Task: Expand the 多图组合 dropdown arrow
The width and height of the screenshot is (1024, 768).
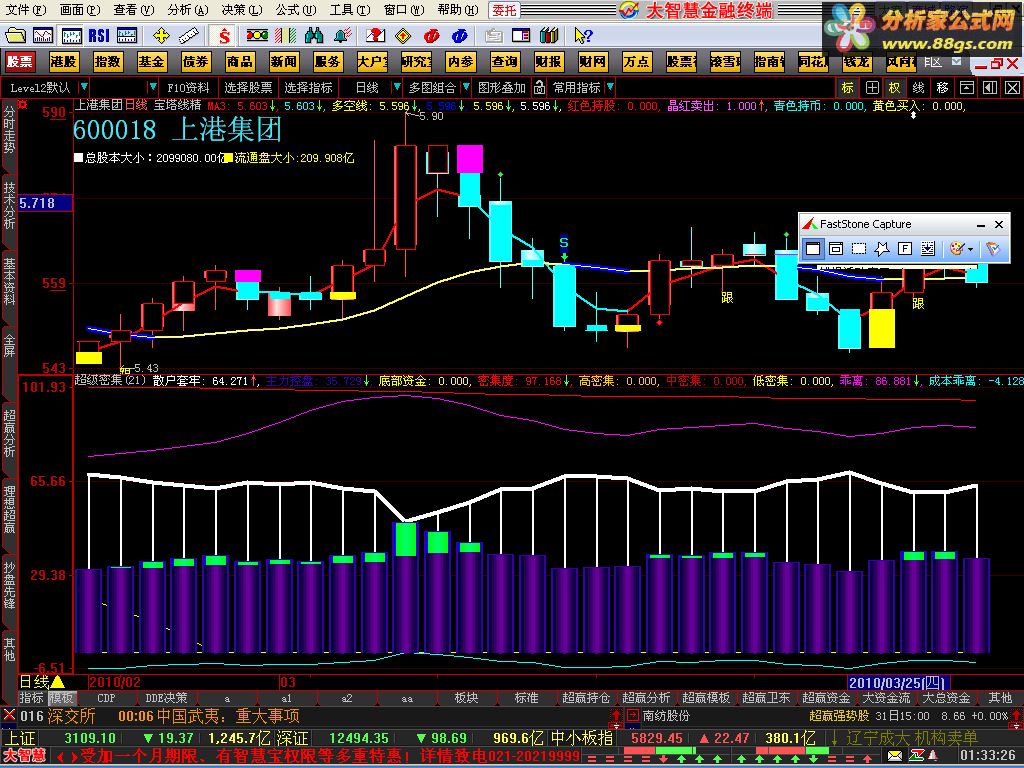Action: tap(466, 88)
